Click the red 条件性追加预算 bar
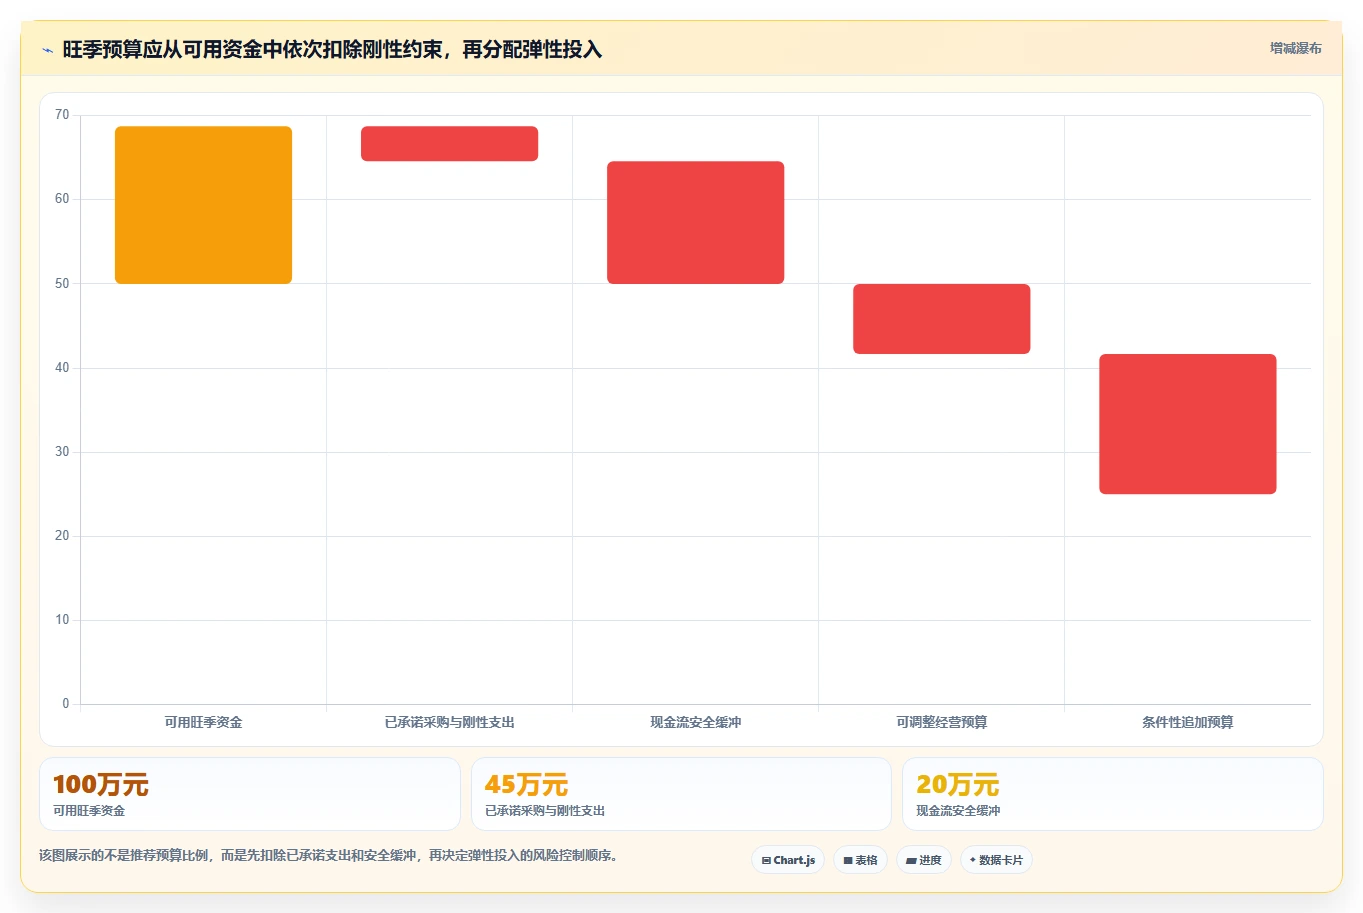The height and width of the screenshot is (913, 1363). tap(1188, 424)
